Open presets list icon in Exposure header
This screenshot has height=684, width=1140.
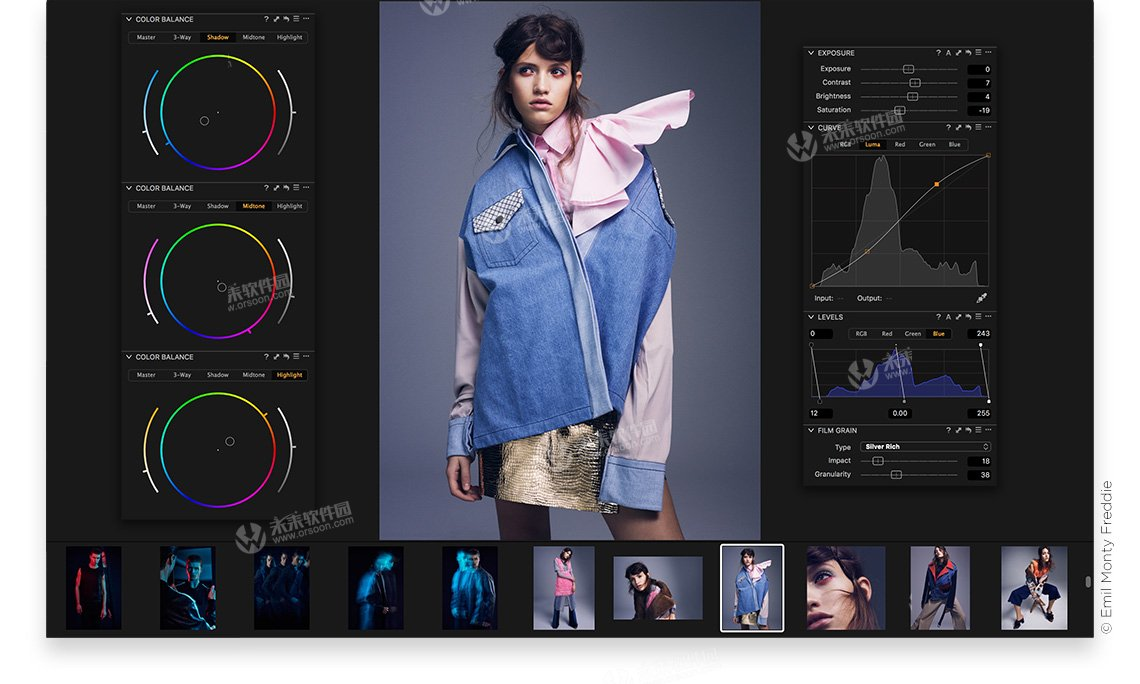click(979, 52)
